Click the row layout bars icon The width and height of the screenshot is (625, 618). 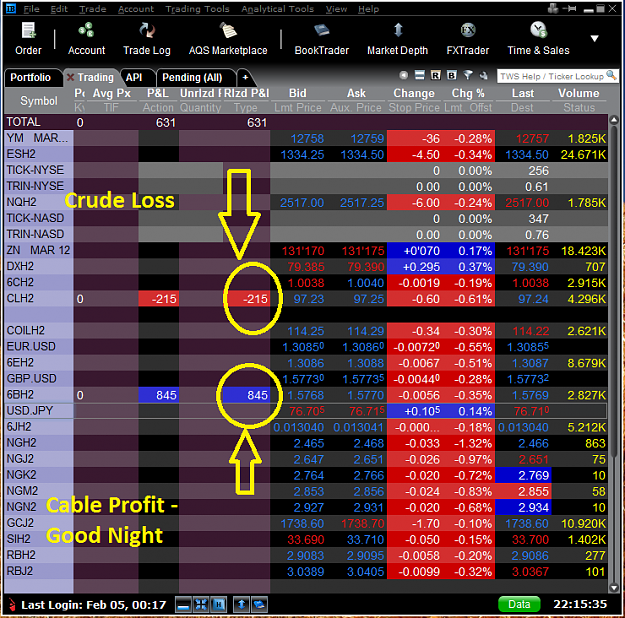pyautogui.click(x=420, y=75)
